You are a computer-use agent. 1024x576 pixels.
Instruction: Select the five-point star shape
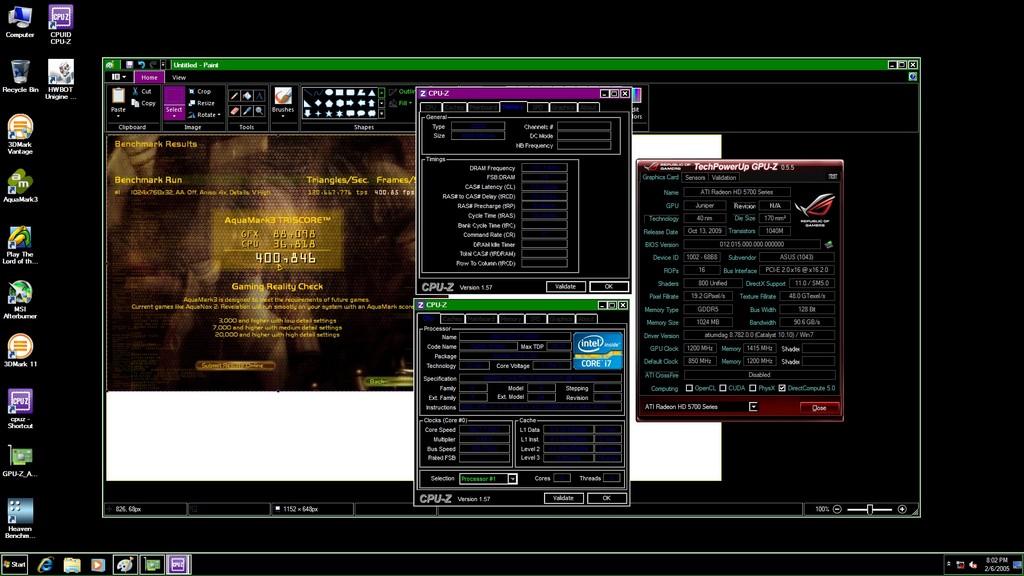328,114
